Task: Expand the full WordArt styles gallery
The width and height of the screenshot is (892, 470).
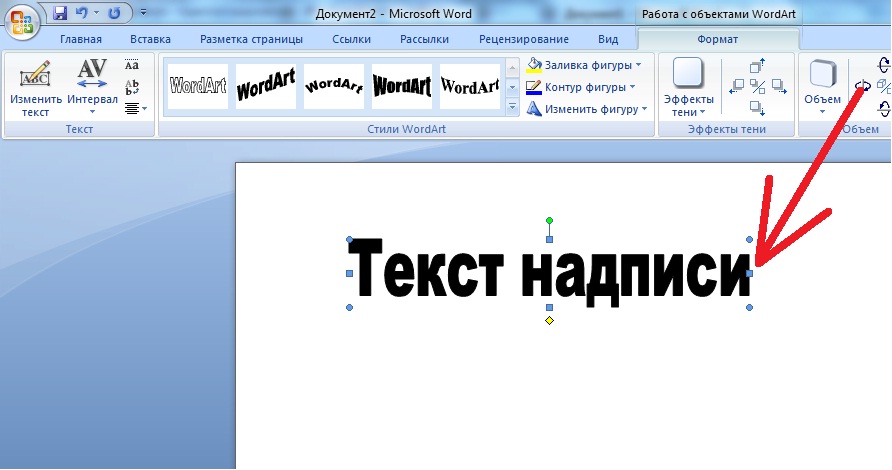Action: click(x=512, y=107)
